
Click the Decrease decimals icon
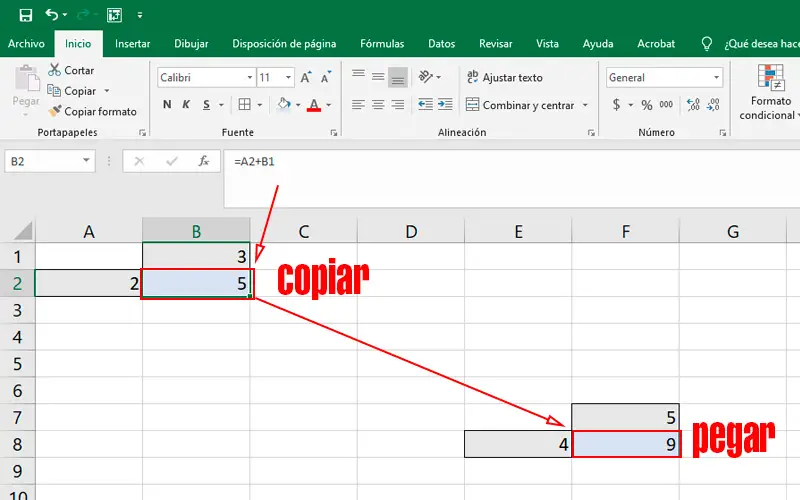click(x=713, y=105)
